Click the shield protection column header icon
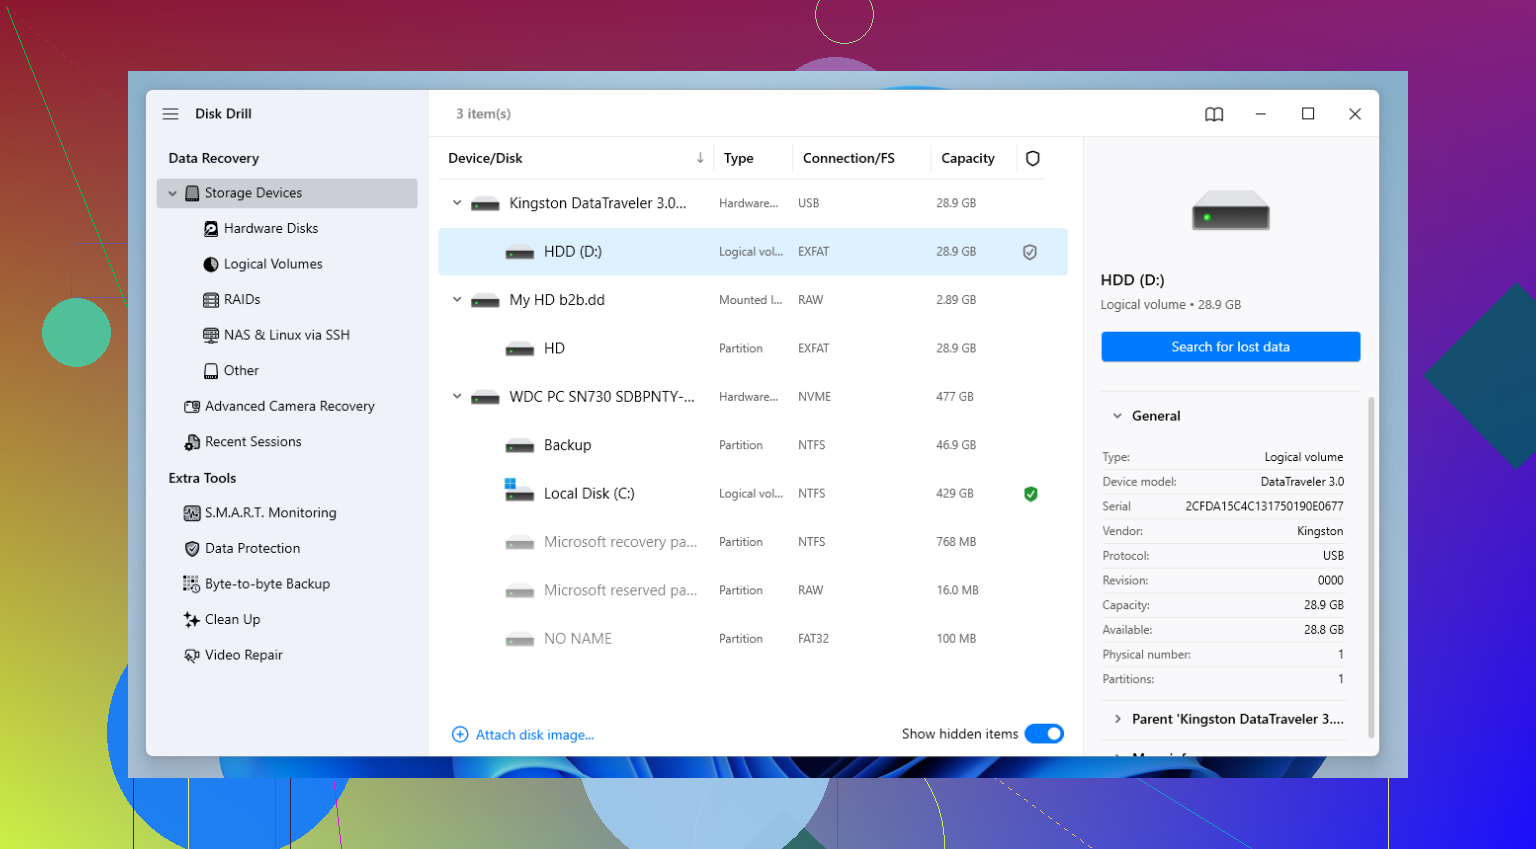Image resolution: width=1536 pixels, height=849 pixels. (1033, 158)
